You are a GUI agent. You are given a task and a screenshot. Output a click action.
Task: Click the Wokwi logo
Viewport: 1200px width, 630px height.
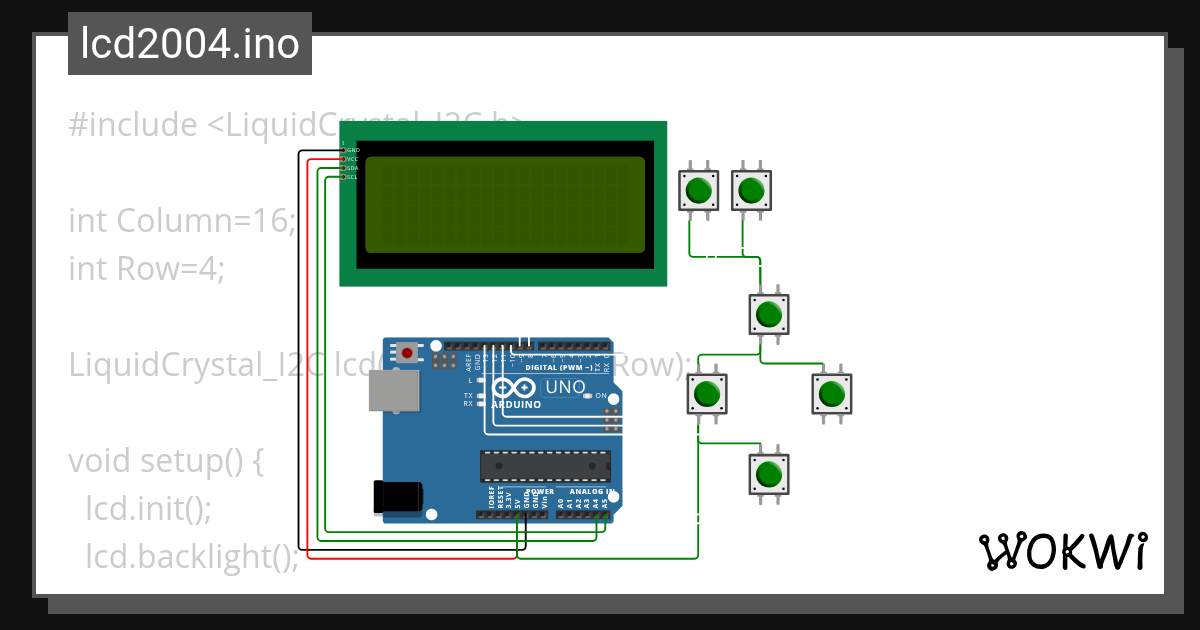[x=1061, y=551]
